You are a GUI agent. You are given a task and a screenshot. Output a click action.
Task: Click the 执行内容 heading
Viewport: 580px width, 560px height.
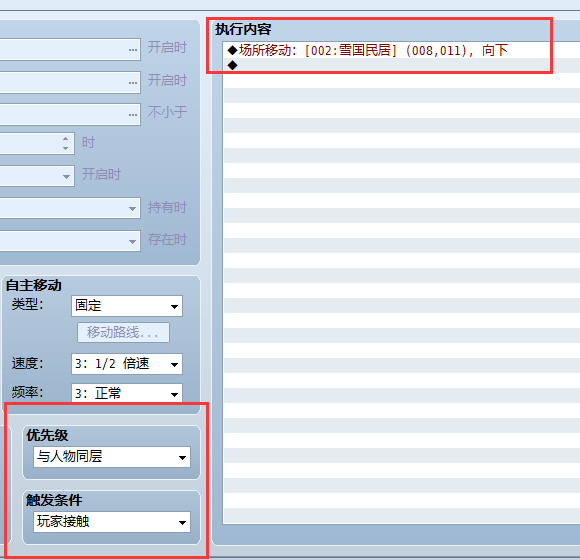[x=243, y=29]
